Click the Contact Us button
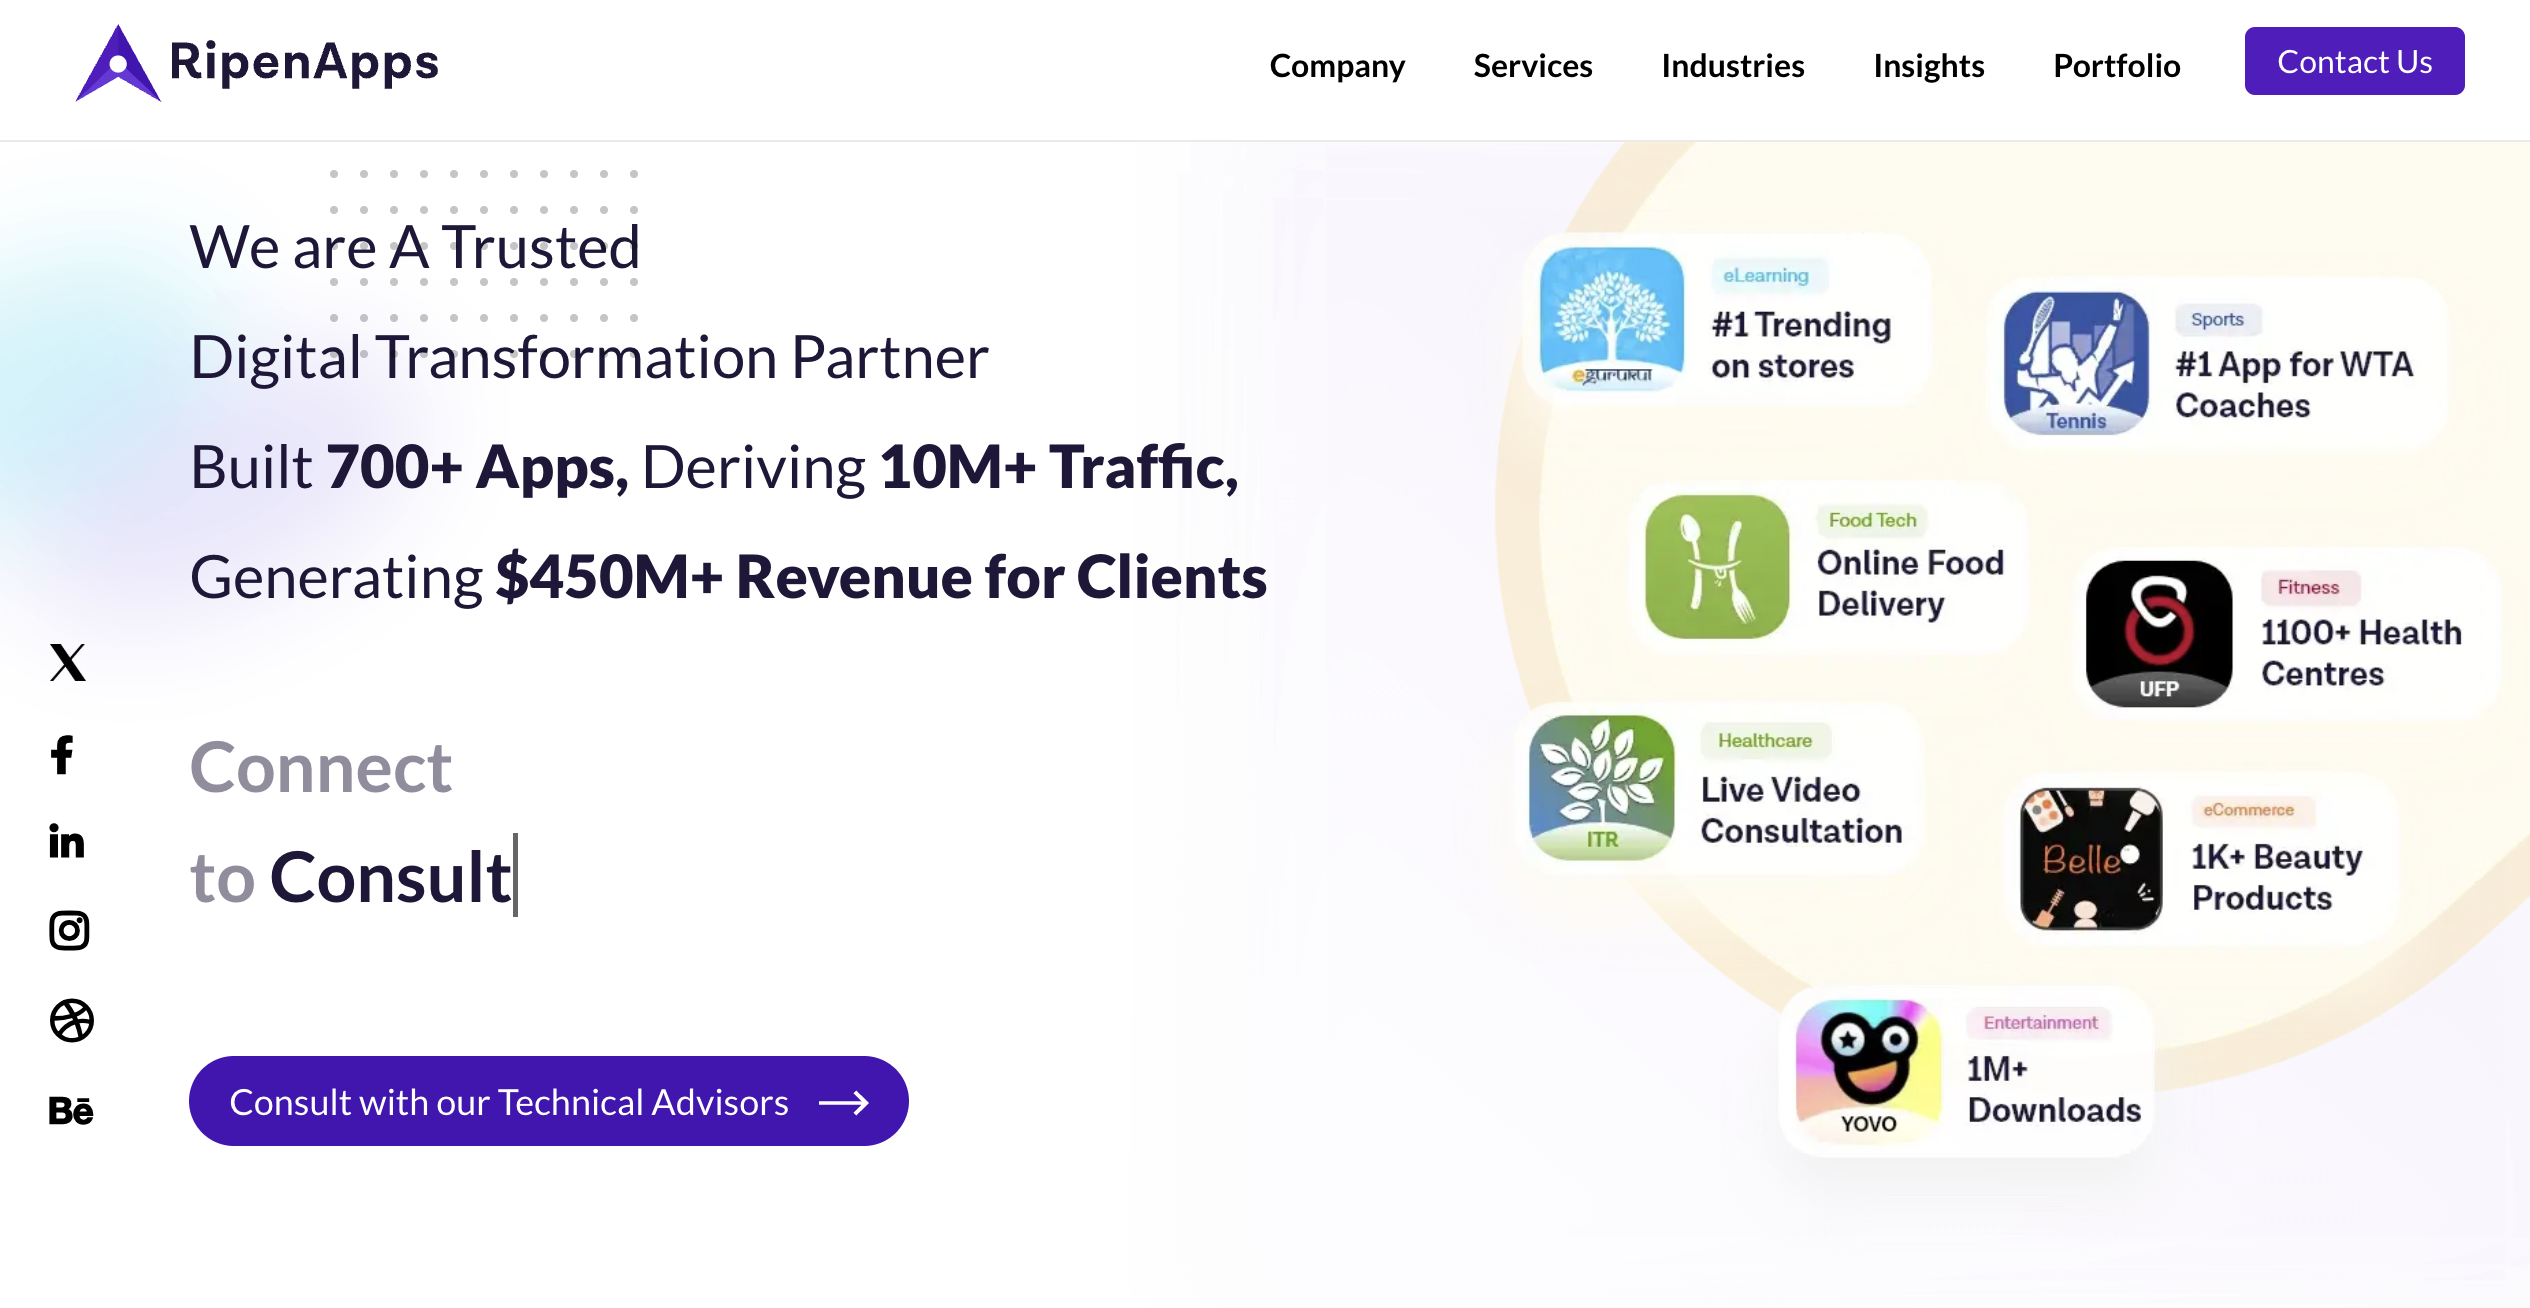 click(x=2354, y=61)
